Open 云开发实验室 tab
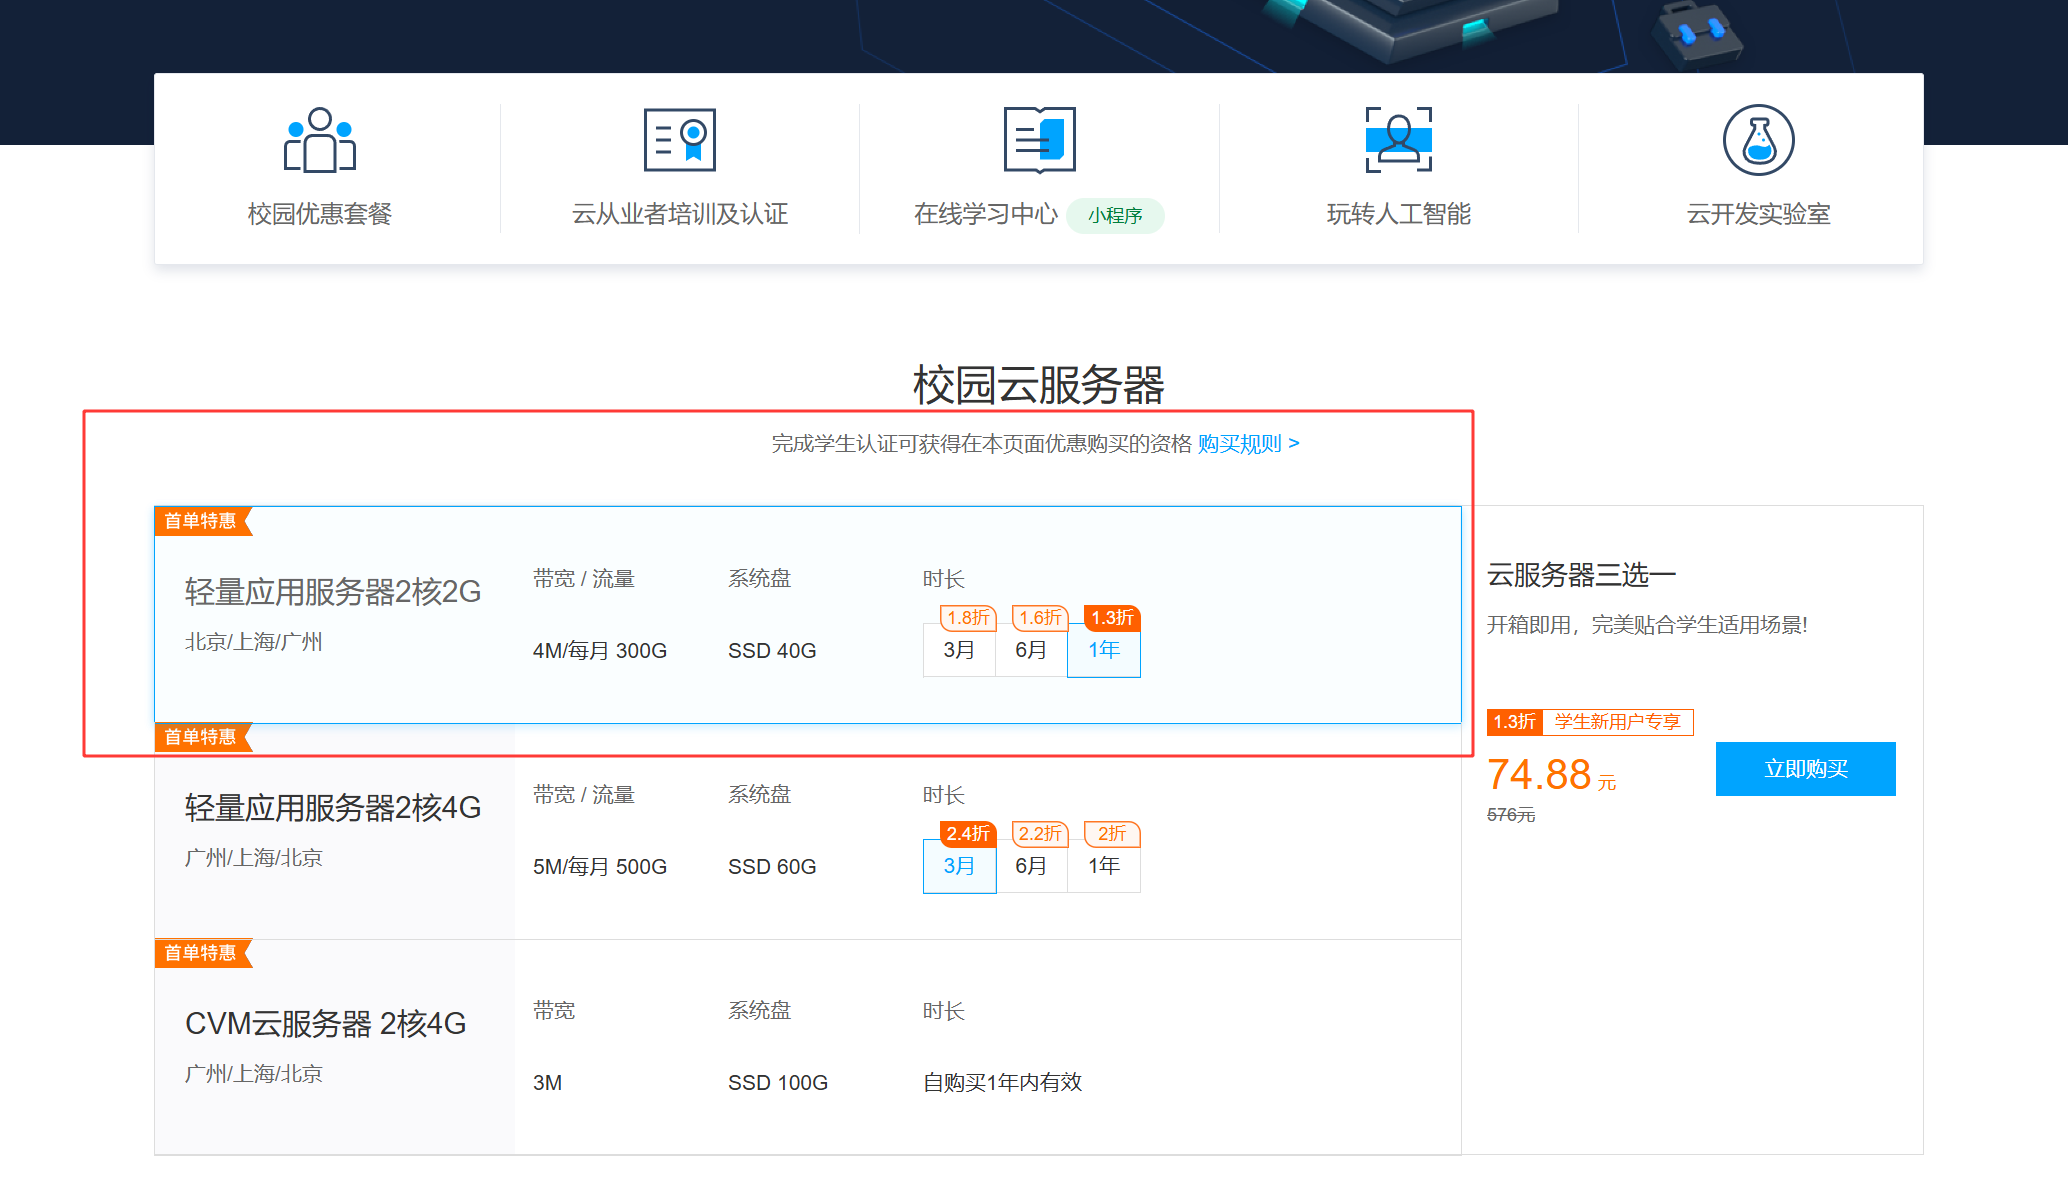 pos(1759,214)
